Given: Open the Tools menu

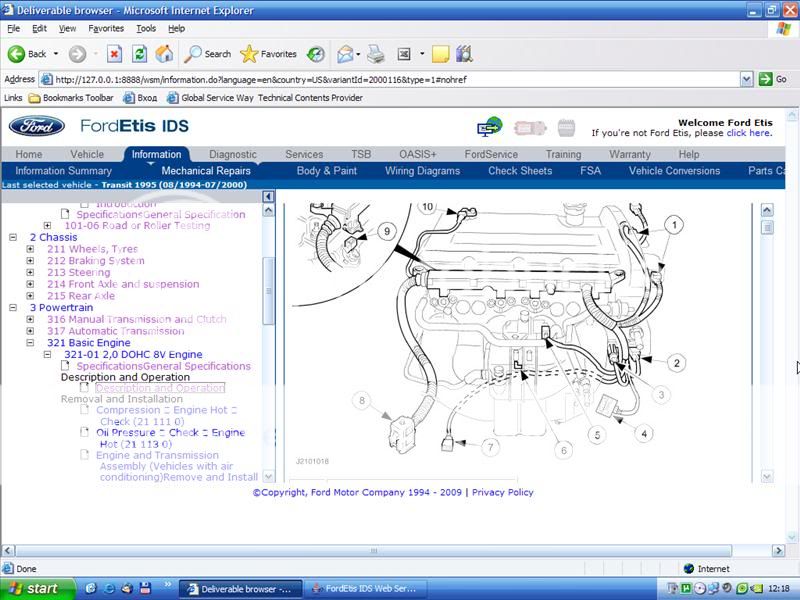Looking at the screenshot, I should coord(146,29).
